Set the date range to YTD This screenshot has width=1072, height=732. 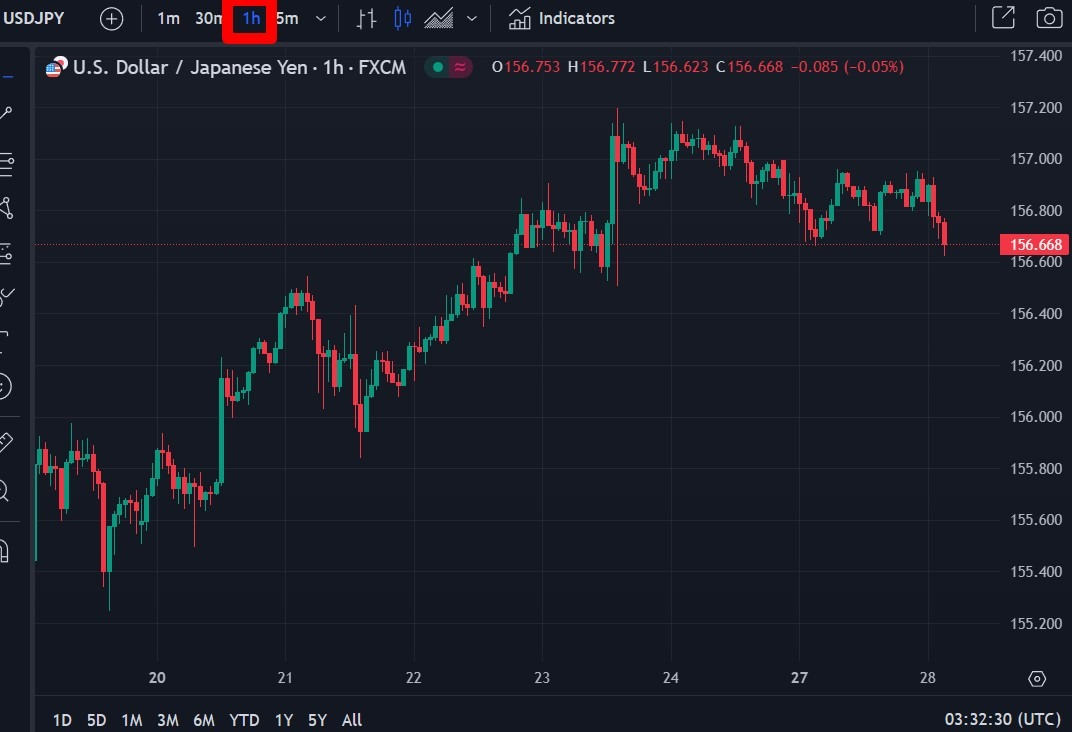point(244,720)
